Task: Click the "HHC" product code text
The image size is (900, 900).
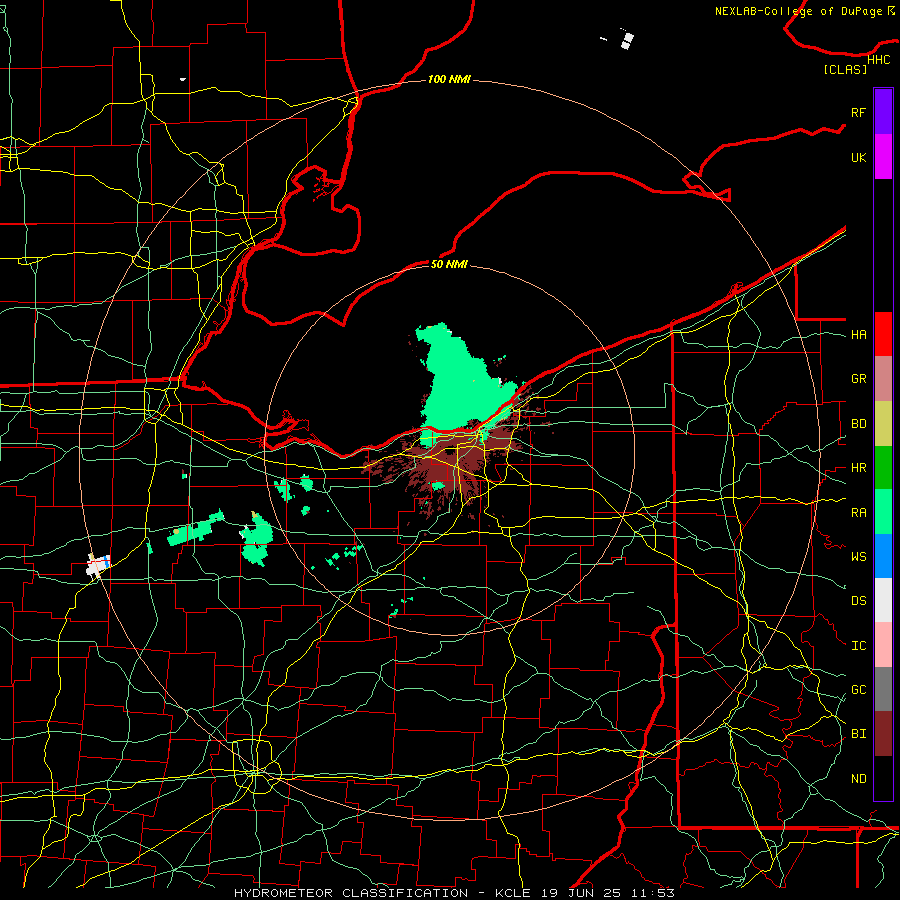Action: (x=878, y=60)
